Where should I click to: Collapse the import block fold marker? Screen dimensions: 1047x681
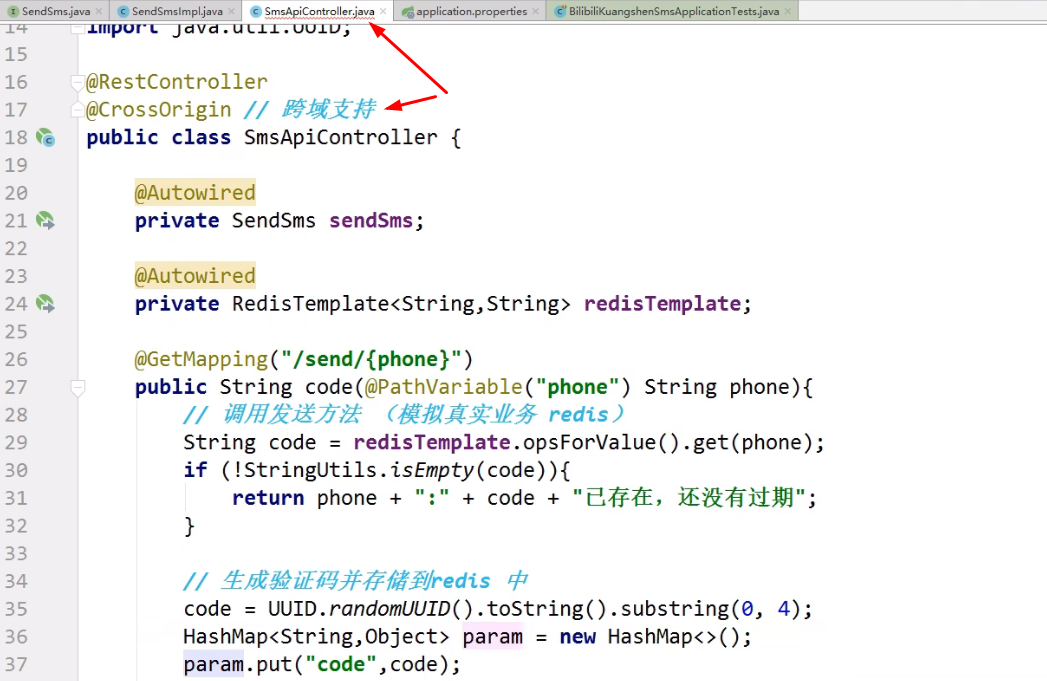pyautogui.click(x=77, y=28)
